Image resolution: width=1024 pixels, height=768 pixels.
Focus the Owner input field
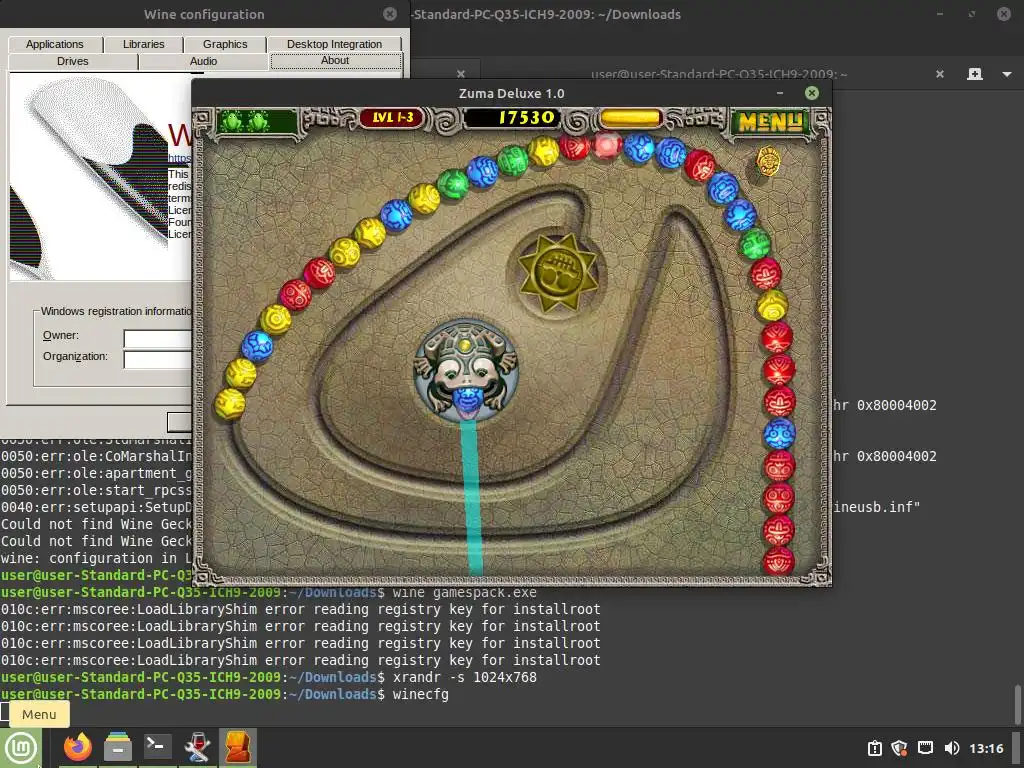[x=157, y=338]
